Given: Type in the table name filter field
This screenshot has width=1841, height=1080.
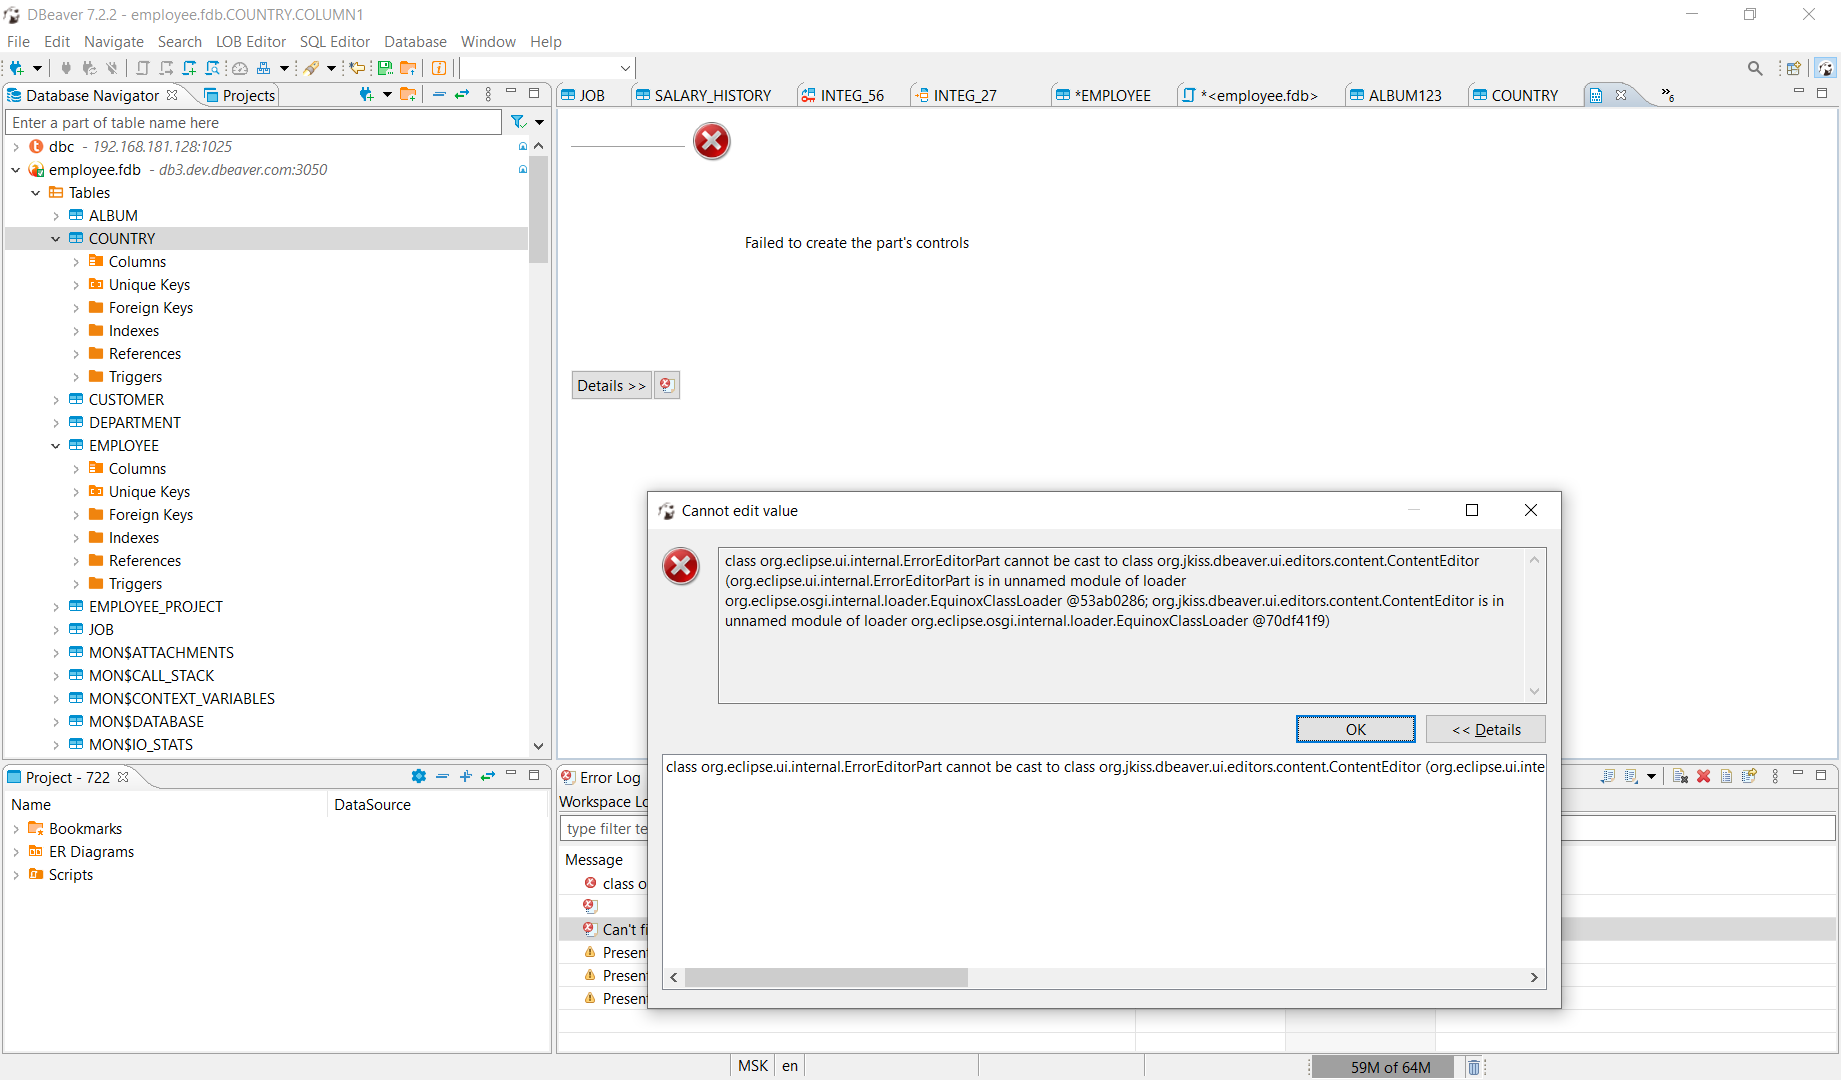Looking at the screenshot, I should pyautogui.click(x=250, y=121).
